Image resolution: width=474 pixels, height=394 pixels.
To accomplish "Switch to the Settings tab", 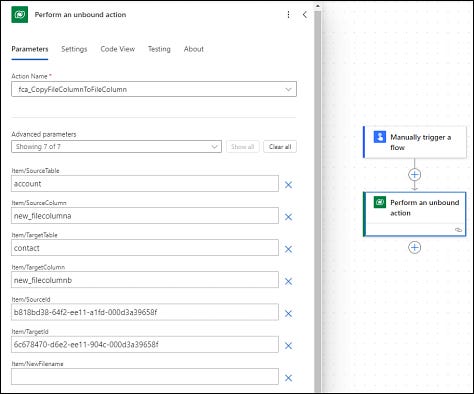I will click(74, 49).
